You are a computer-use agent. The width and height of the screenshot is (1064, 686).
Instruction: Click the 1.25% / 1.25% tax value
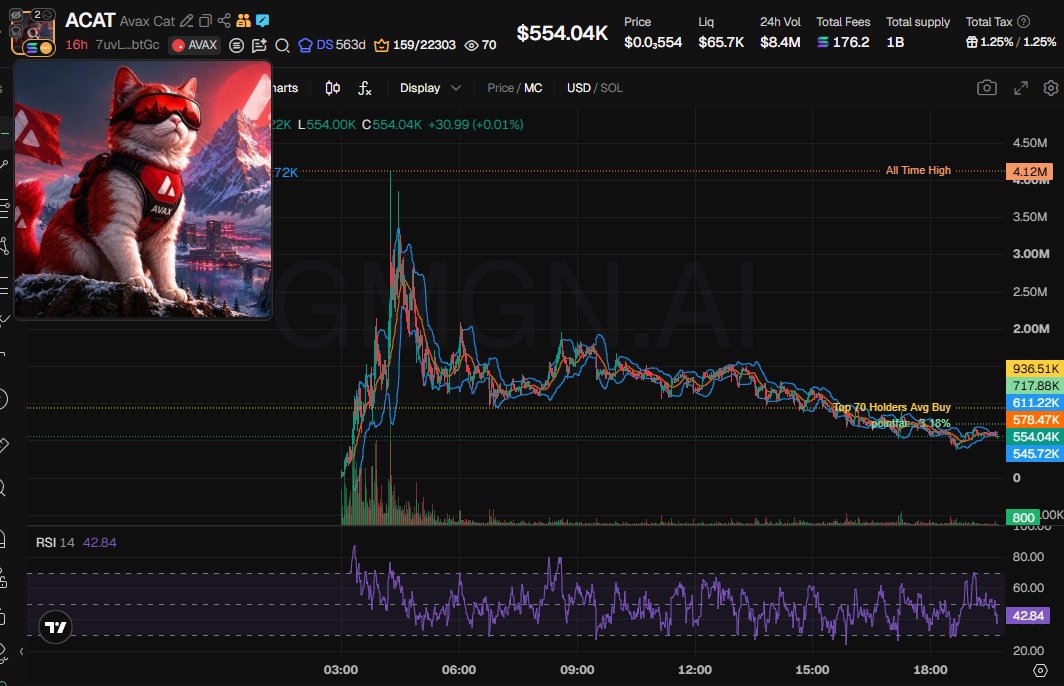point(1018,42)
